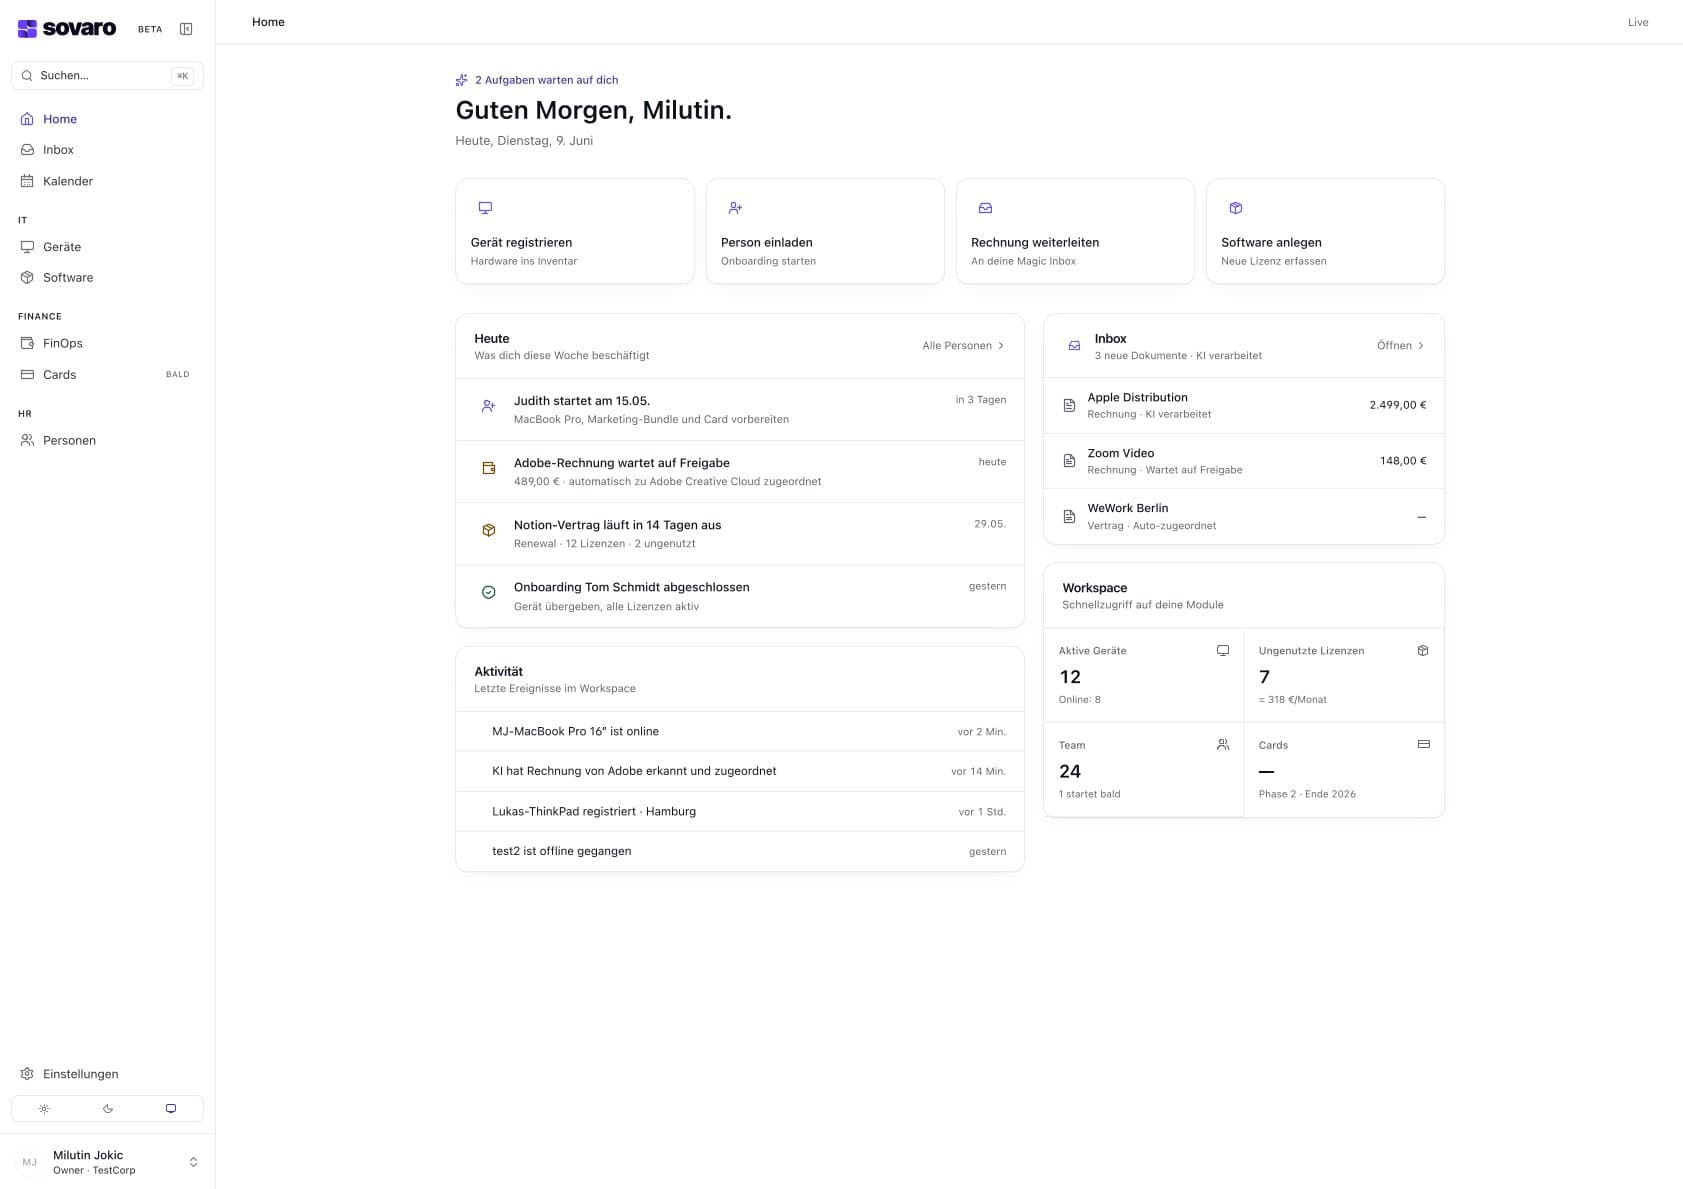1683x1189 pixels.
Task: Open Einstellungen settings
Action: coord(107,1074)
